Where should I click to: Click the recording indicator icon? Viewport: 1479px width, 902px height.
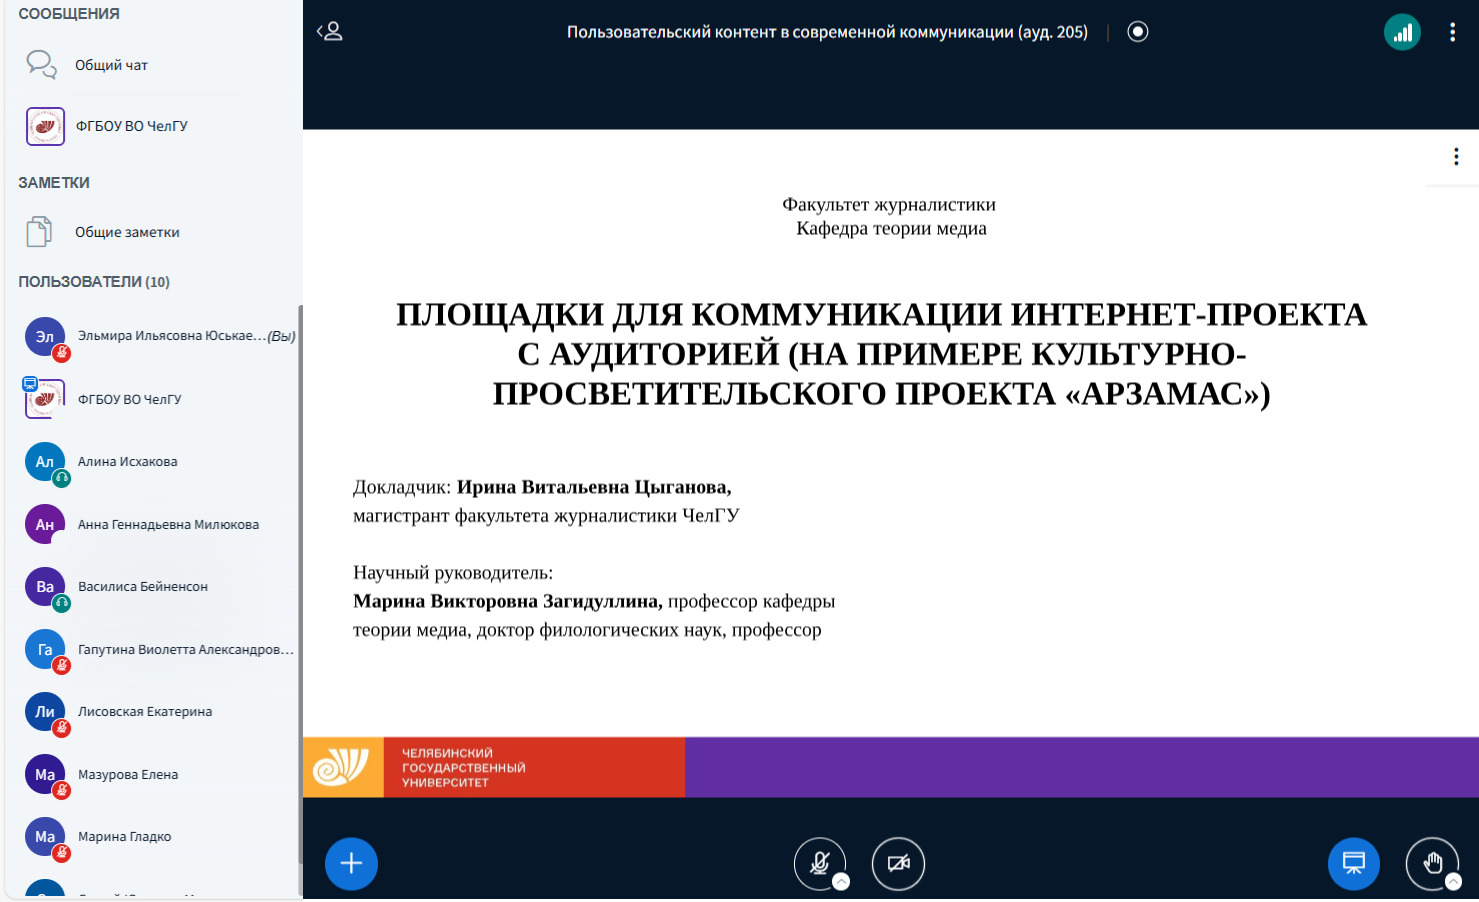(x=1137, y=32)
